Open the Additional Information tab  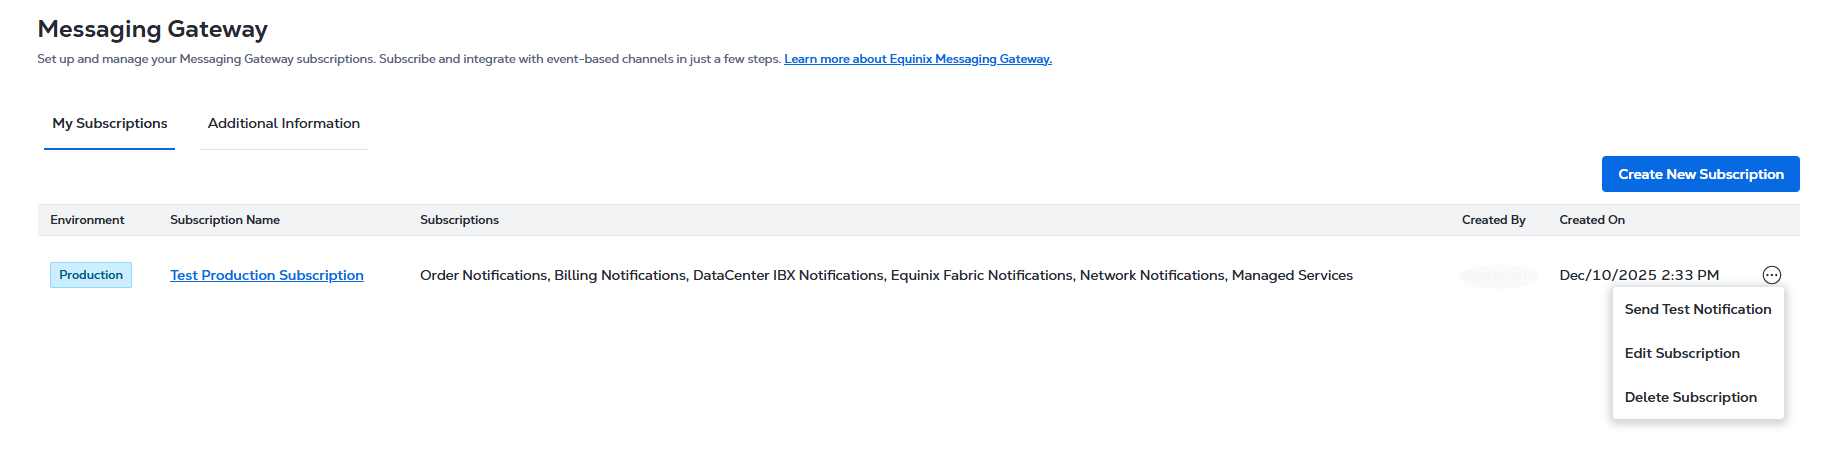pyautogui.click(x=284, y=123)
